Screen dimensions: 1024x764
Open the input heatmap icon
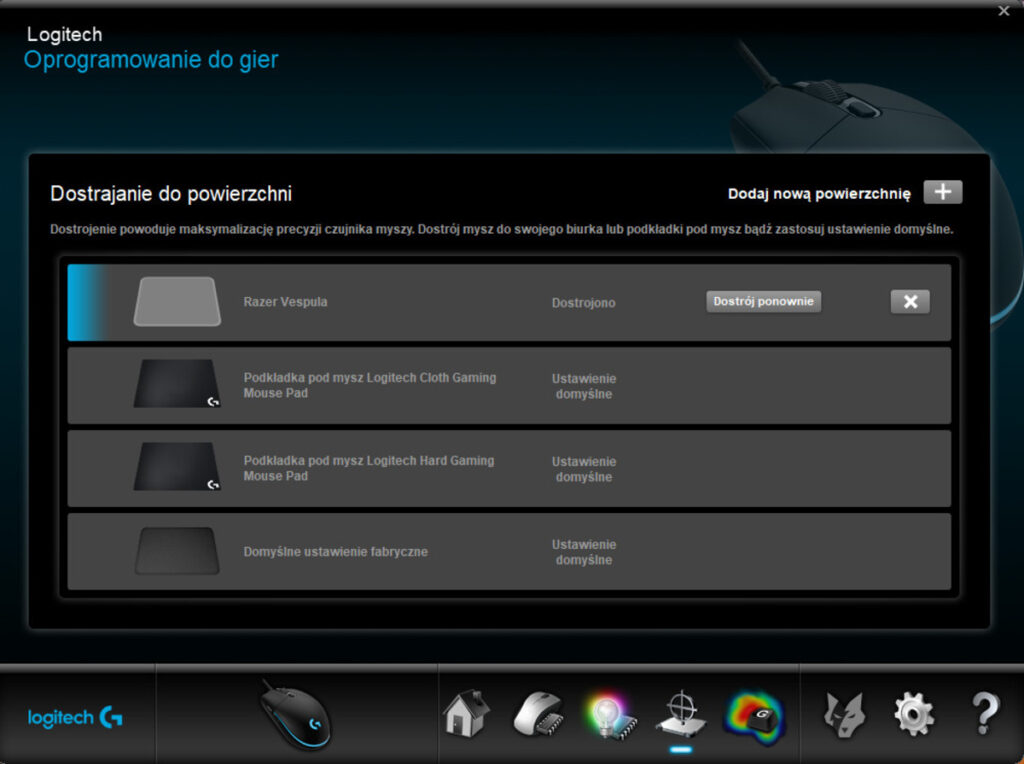point(754,716)
